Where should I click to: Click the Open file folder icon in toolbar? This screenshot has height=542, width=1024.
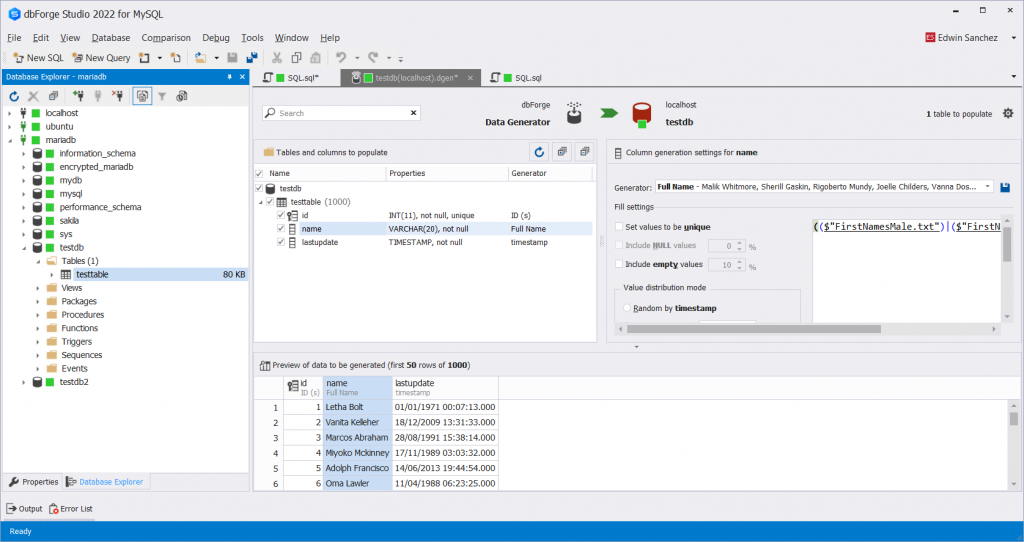(200, 57)
